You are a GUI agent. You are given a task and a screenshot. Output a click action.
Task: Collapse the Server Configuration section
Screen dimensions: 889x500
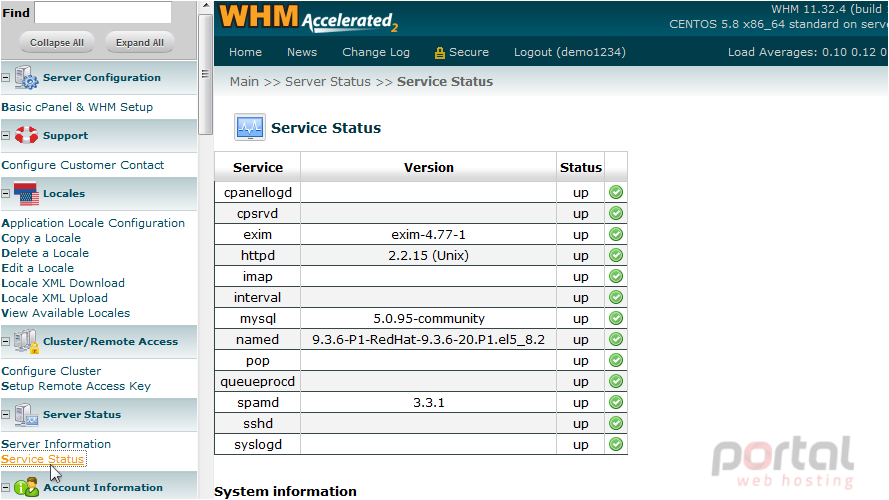click(x=6, y=78)
